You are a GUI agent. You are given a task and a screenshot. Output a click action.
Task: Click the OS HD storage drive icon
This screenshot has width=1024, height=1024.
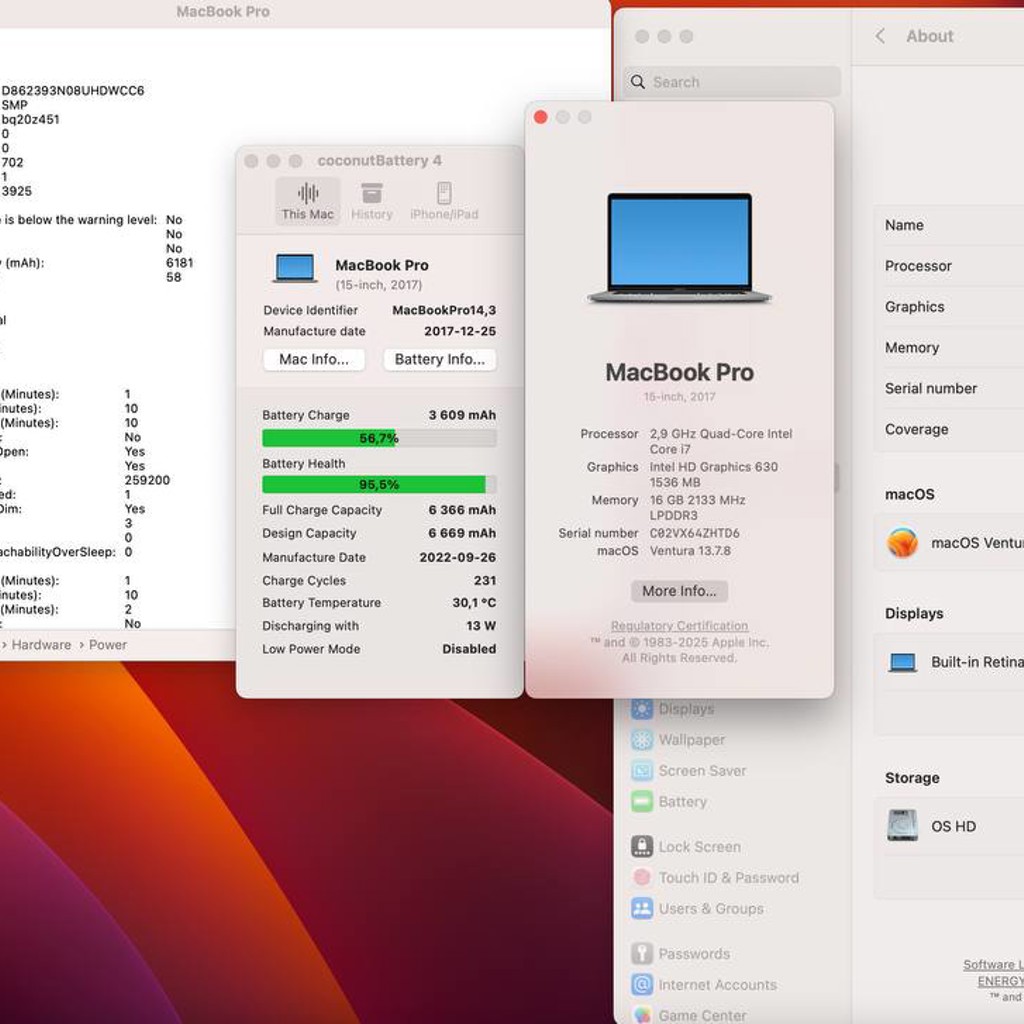[903, 825]
